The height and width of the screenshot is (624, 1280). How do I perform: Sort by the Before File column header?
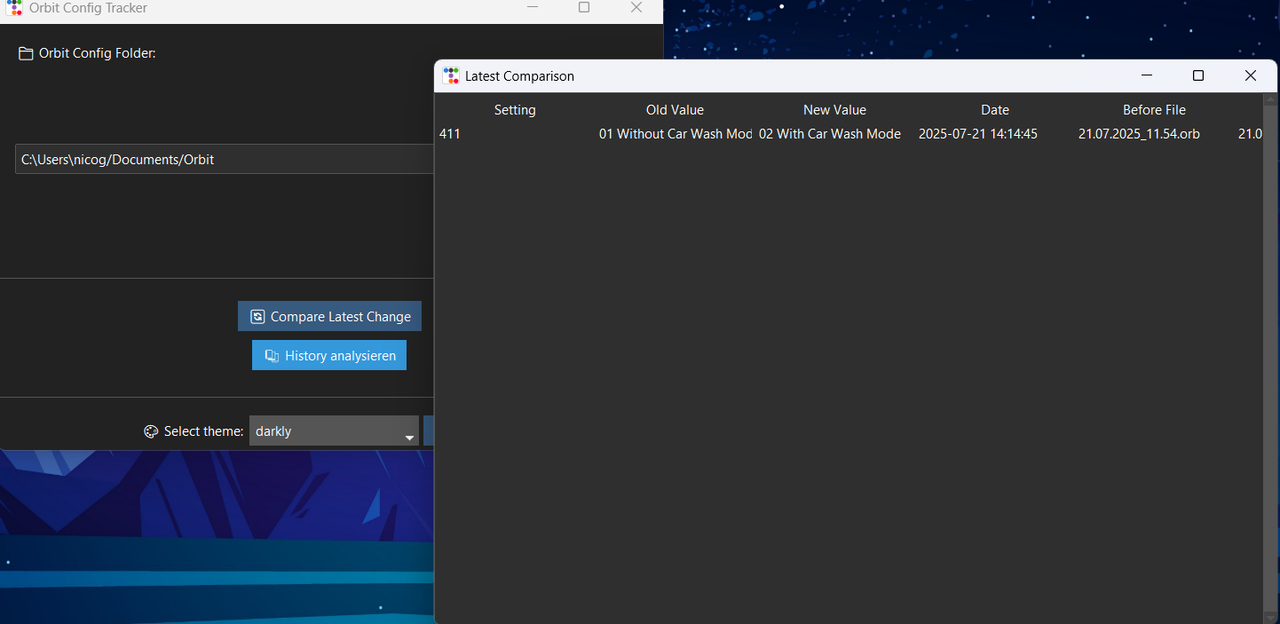coord(1154,110)
